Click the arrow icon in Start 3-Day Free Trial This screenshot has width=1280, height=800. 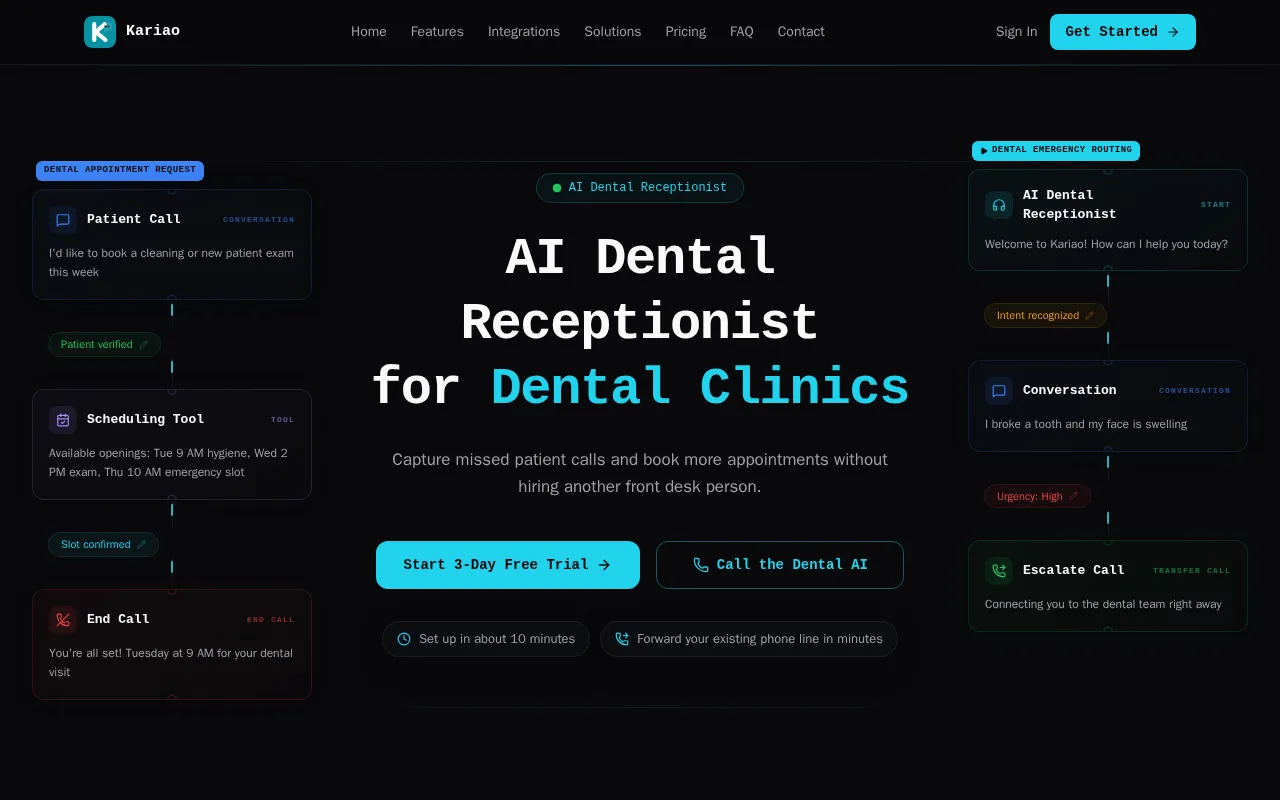point(604,565)
